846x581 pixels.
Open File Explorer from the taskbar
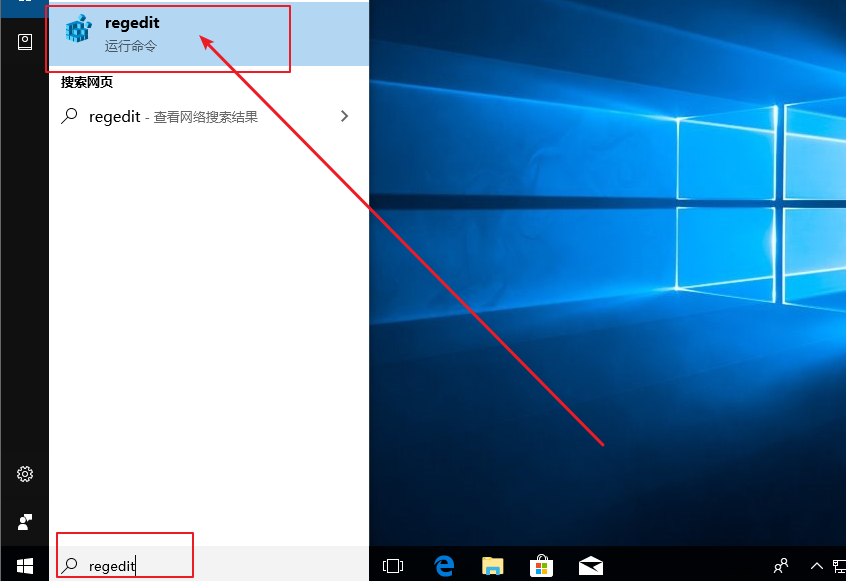pyautogui.click(x=492, y=565)
